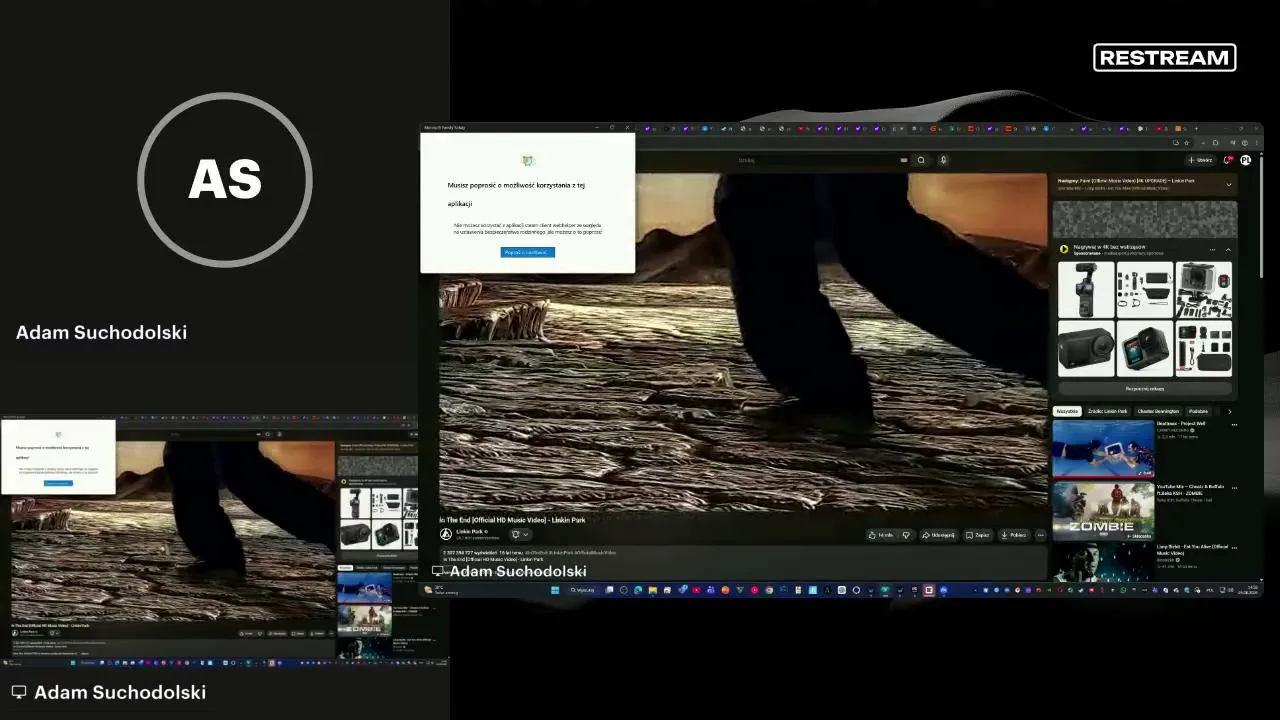Dislike the In The End video
The width and height of the screenshot is (1280, 720).
pyautogui.click(x=907, y=535)
